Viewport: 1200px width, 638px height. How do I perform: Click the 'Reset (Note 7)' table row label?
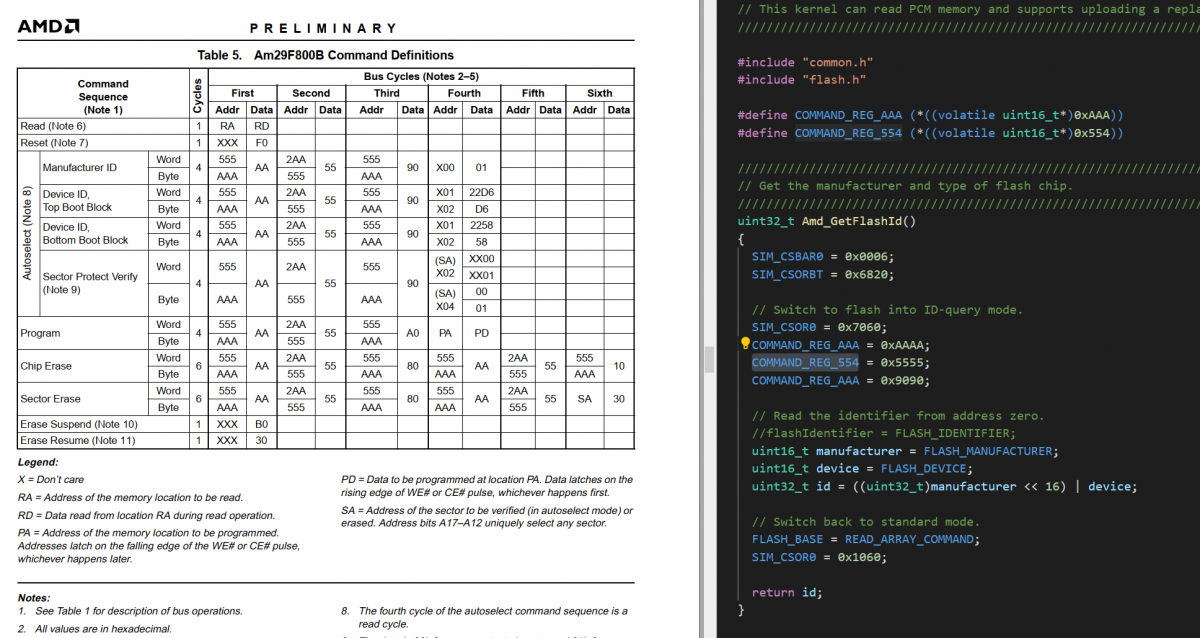click(x=54, y=143)
